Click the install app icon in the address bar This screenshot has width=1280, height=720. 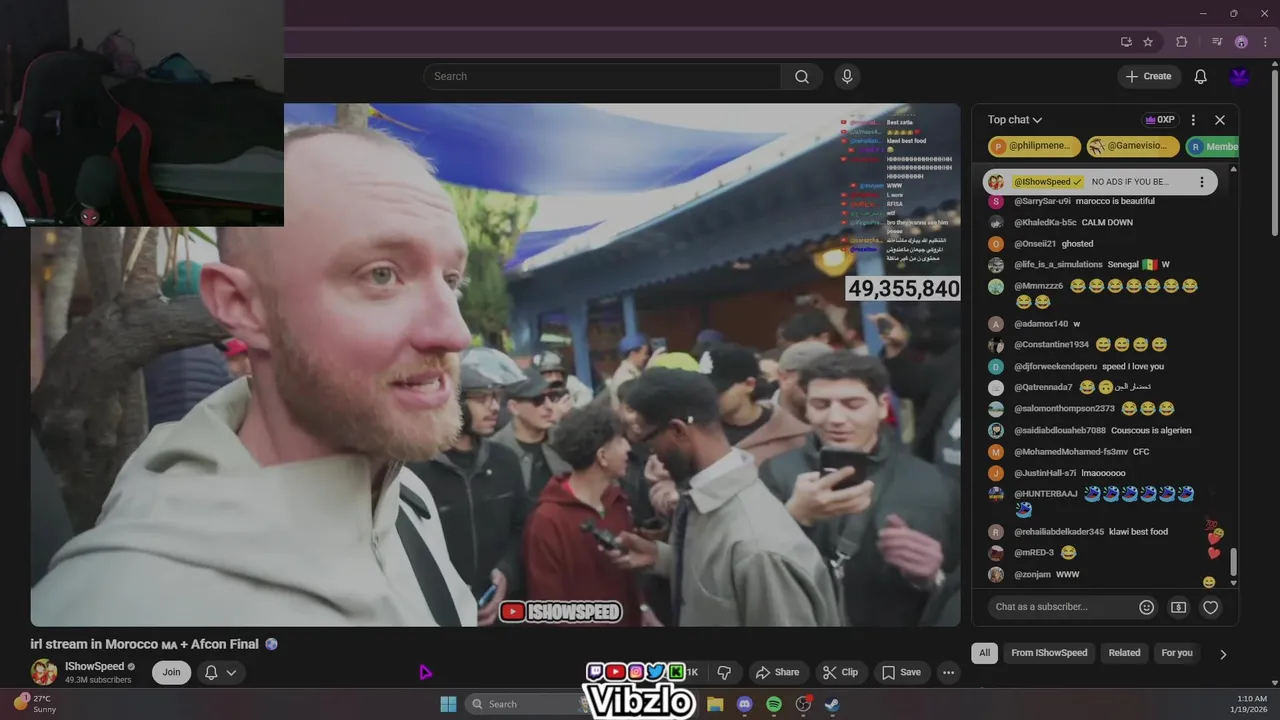tap(1126, 42)
